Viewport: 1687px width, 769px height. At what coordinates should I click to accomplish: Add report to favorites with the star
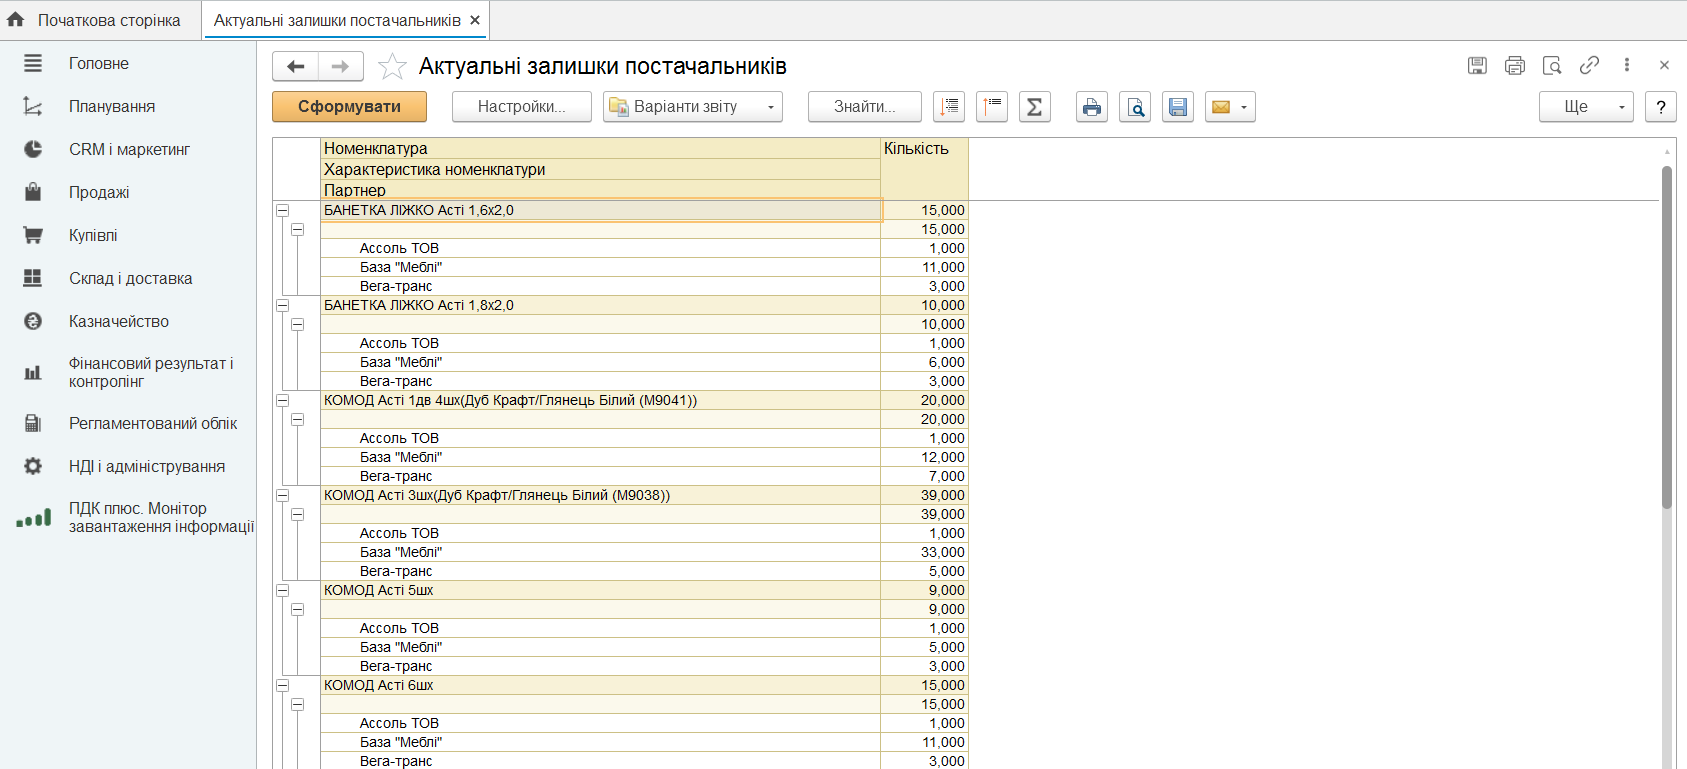tap(392, 66)
